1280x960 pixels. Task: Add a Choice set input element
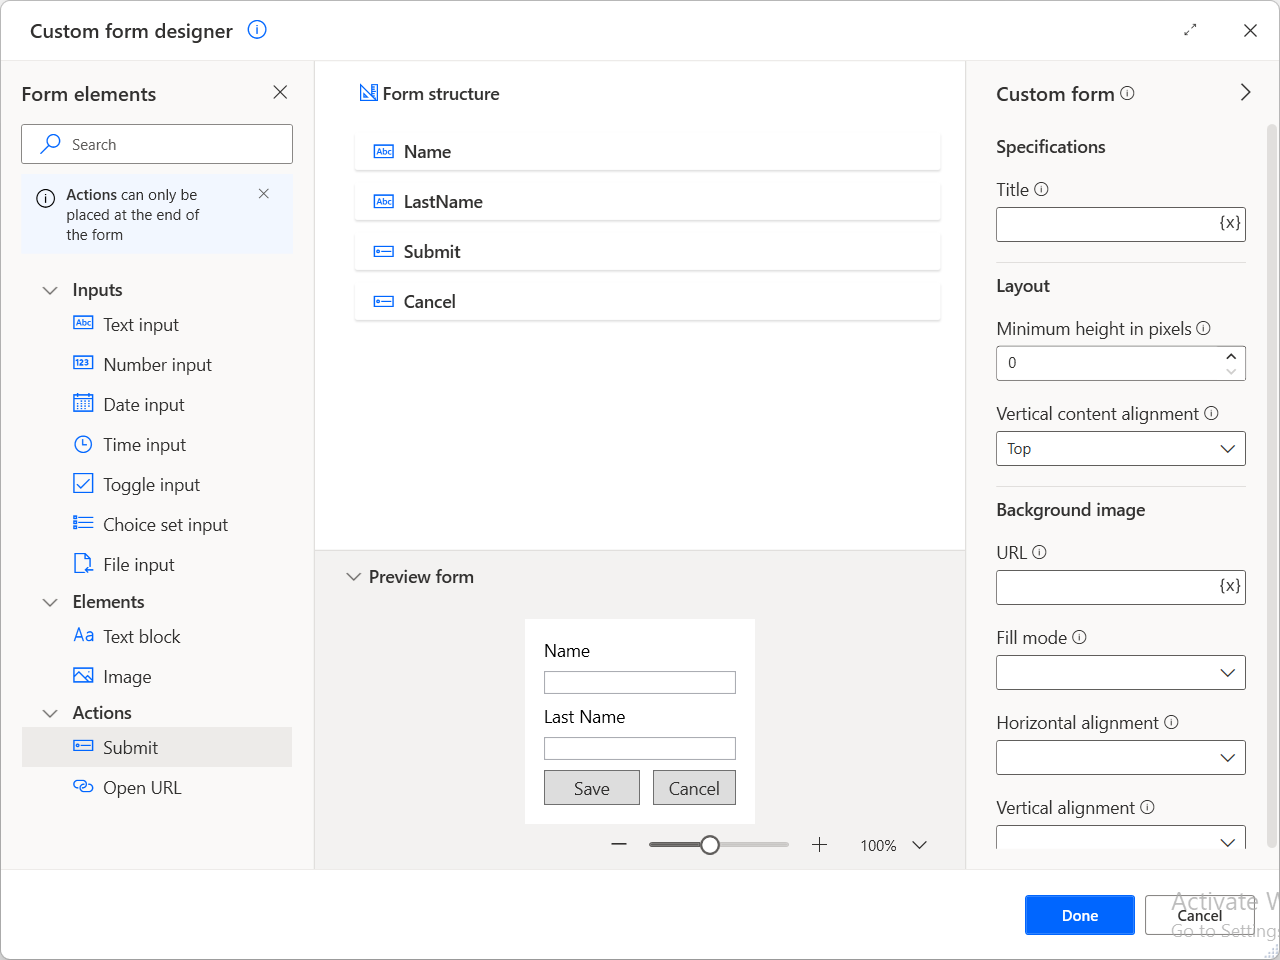coord(164,524)
